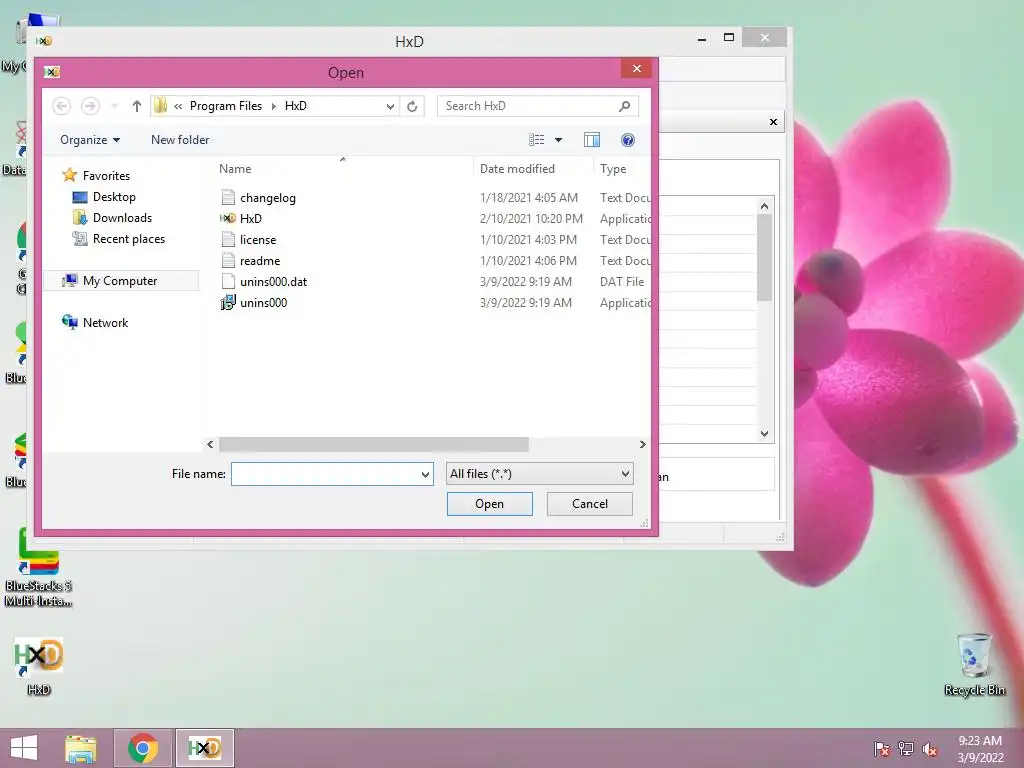Select the changelog file icon
This screenshot has width=1024, height=768.
click(228, 197)
